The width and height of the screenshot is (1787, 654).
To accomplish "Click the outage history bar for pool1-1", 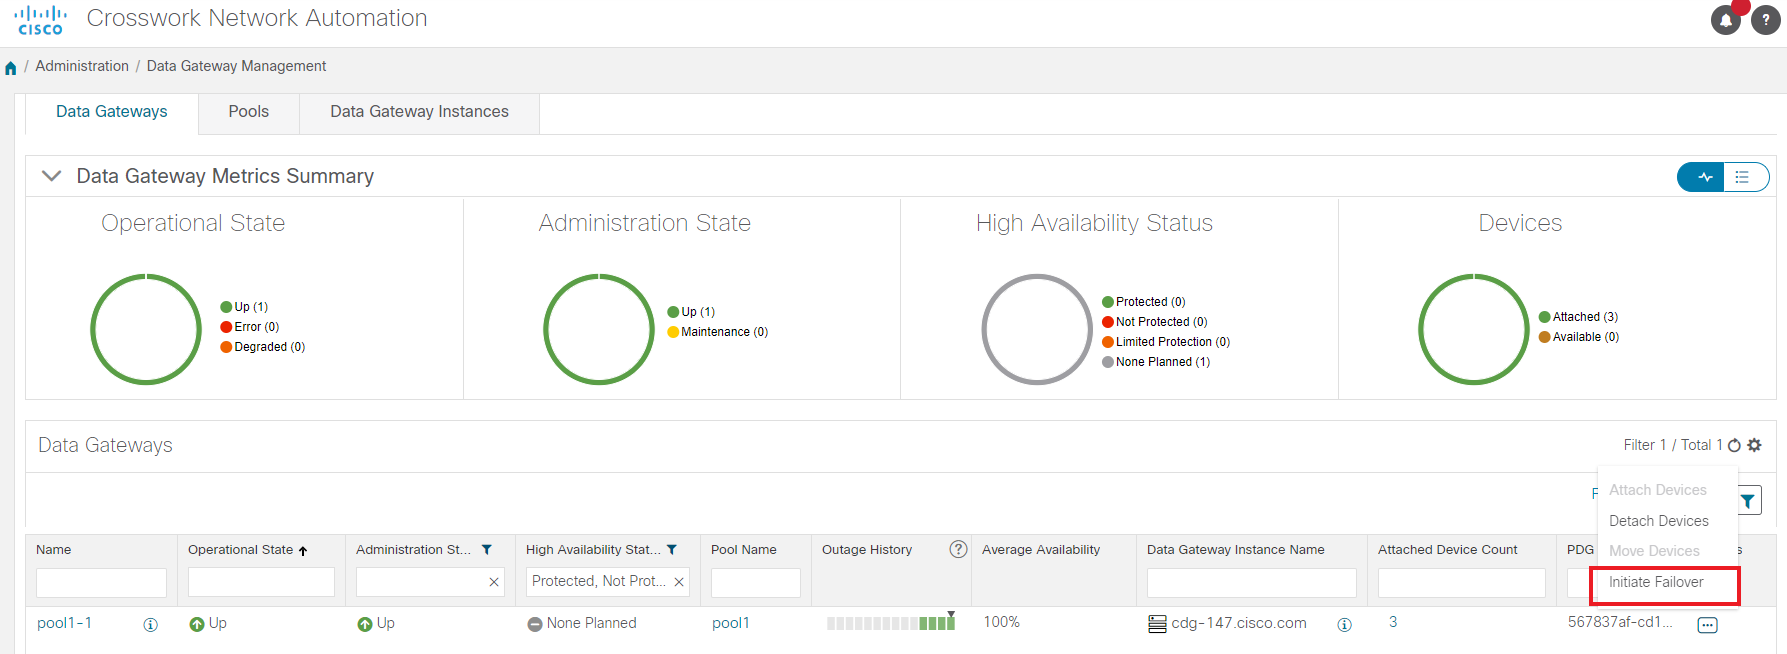I will (891, 623).
